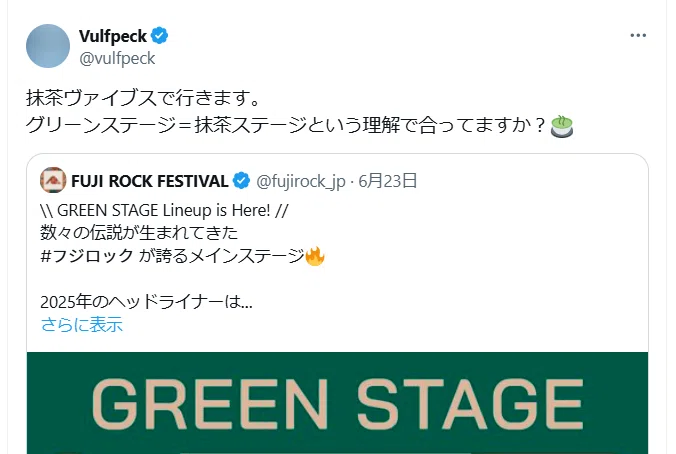676x454 pixels.
Task: Open the #フジロック hashtag
Action: click(x=87, y=256)
